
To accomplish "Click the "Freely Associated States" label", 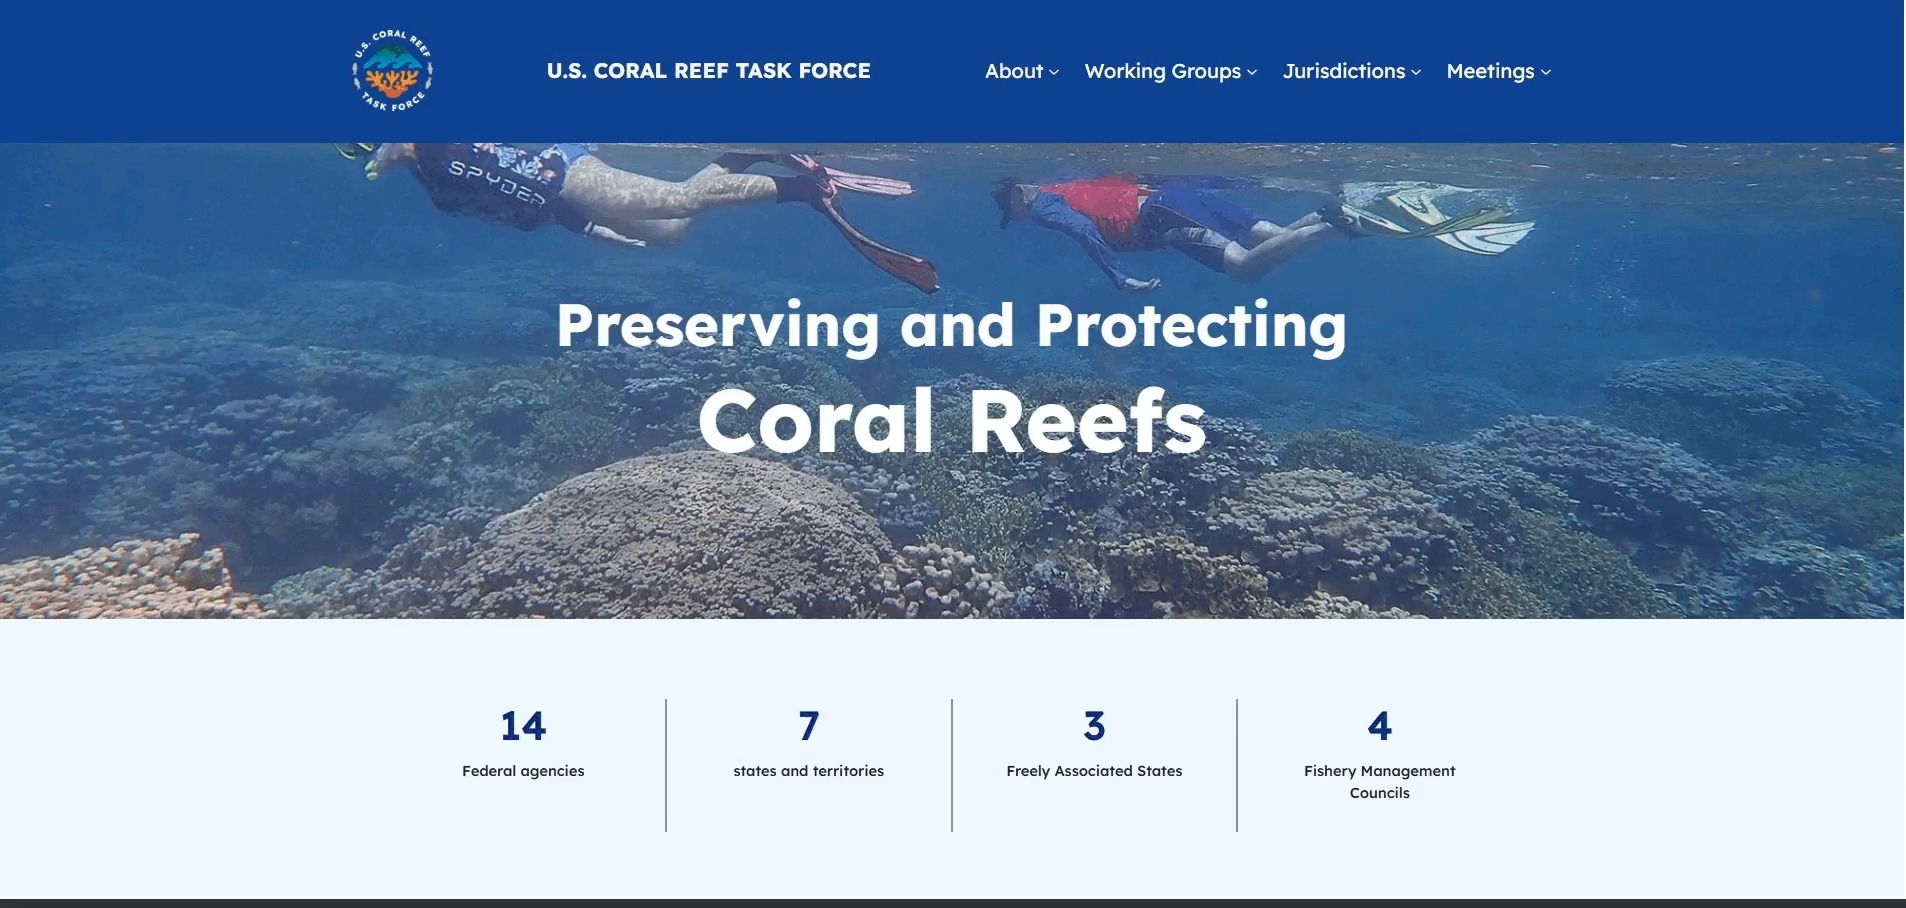I will click(x=1094, y=771).
